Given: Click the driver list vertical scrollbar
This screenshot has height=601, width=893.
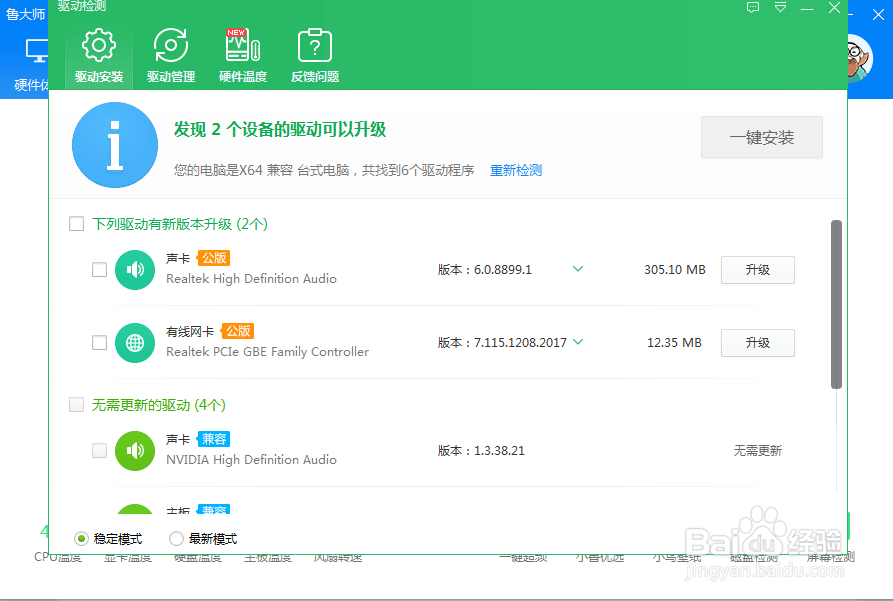Looking at the screenshot, I should (x=836, y=304).
